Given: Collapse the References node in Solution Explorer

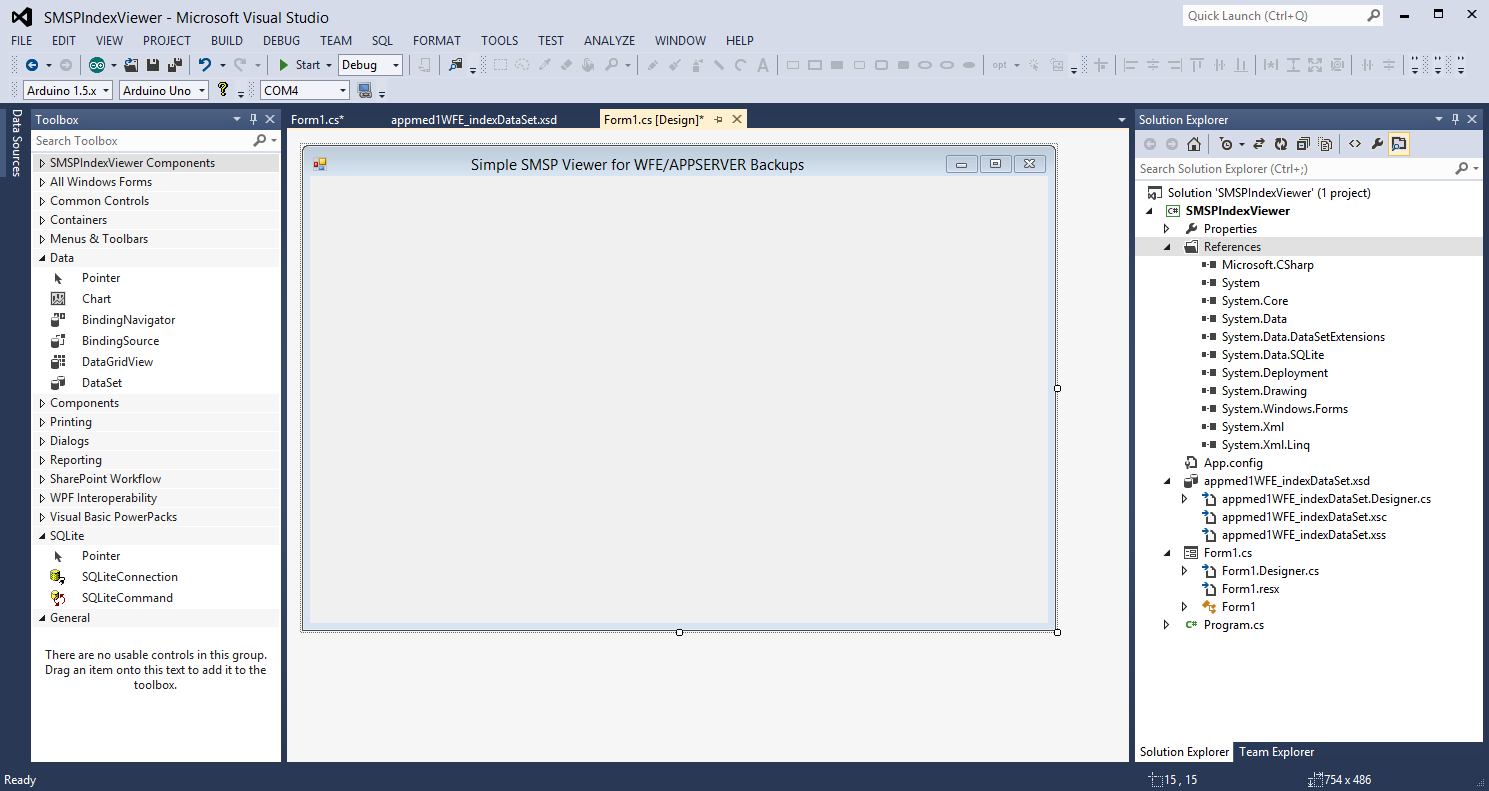Looking at the screenshot, I should (1167, 247).
